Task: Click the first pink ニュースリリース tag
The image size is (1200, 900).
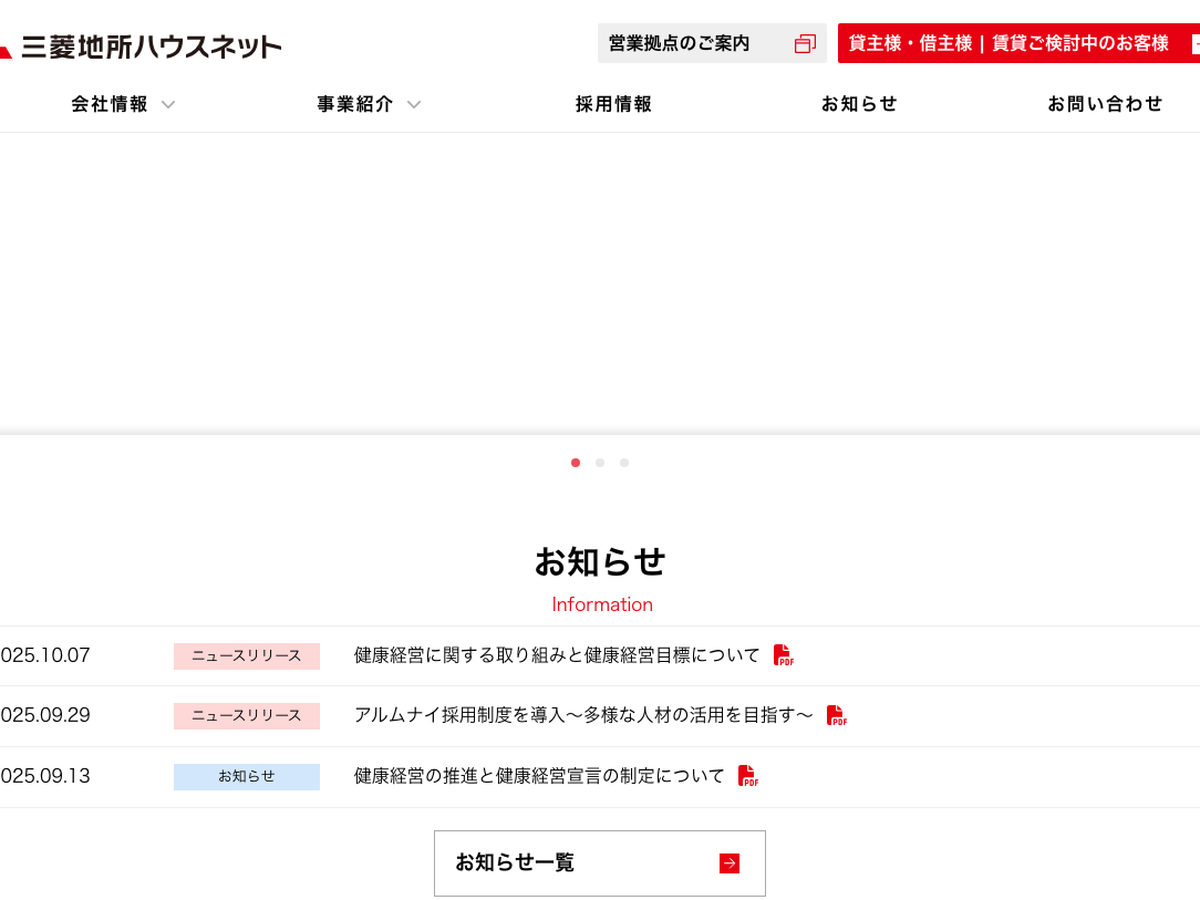Action: point(246,656)
